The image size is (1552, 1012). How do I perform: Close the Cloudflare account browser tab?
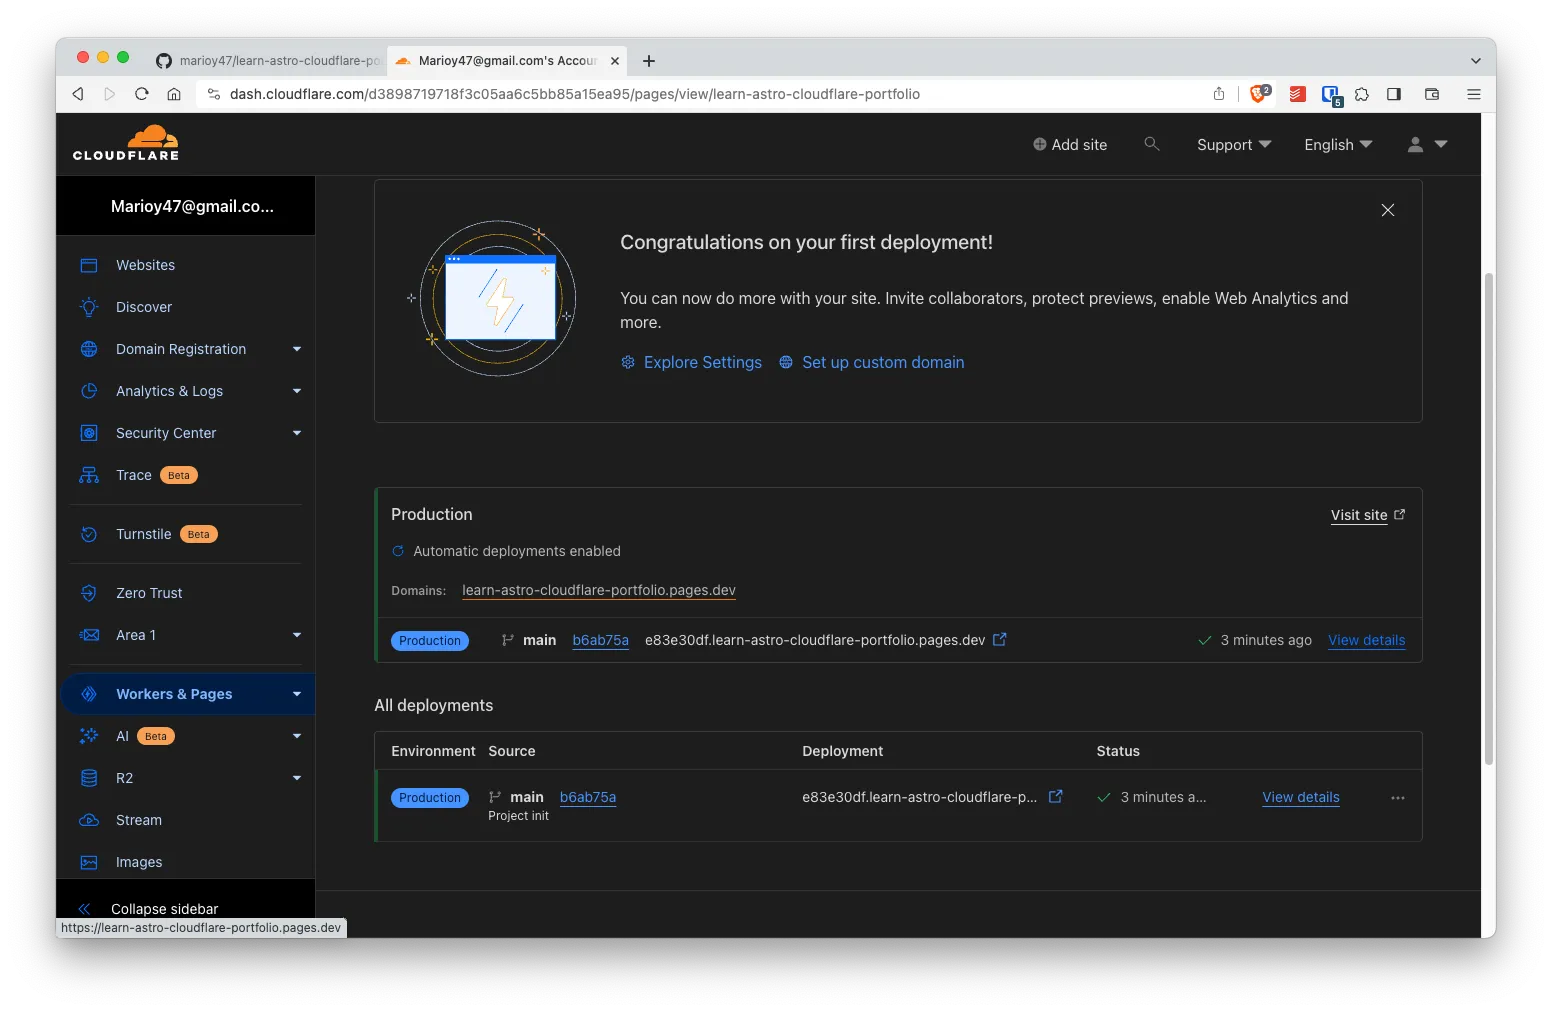pos(615,61)
